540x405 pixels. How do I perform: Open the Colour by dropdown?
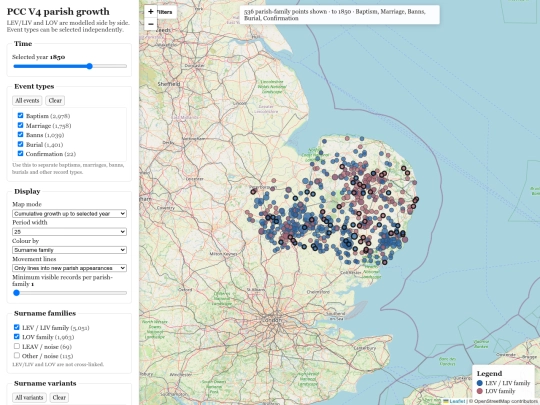click(69, 250)
